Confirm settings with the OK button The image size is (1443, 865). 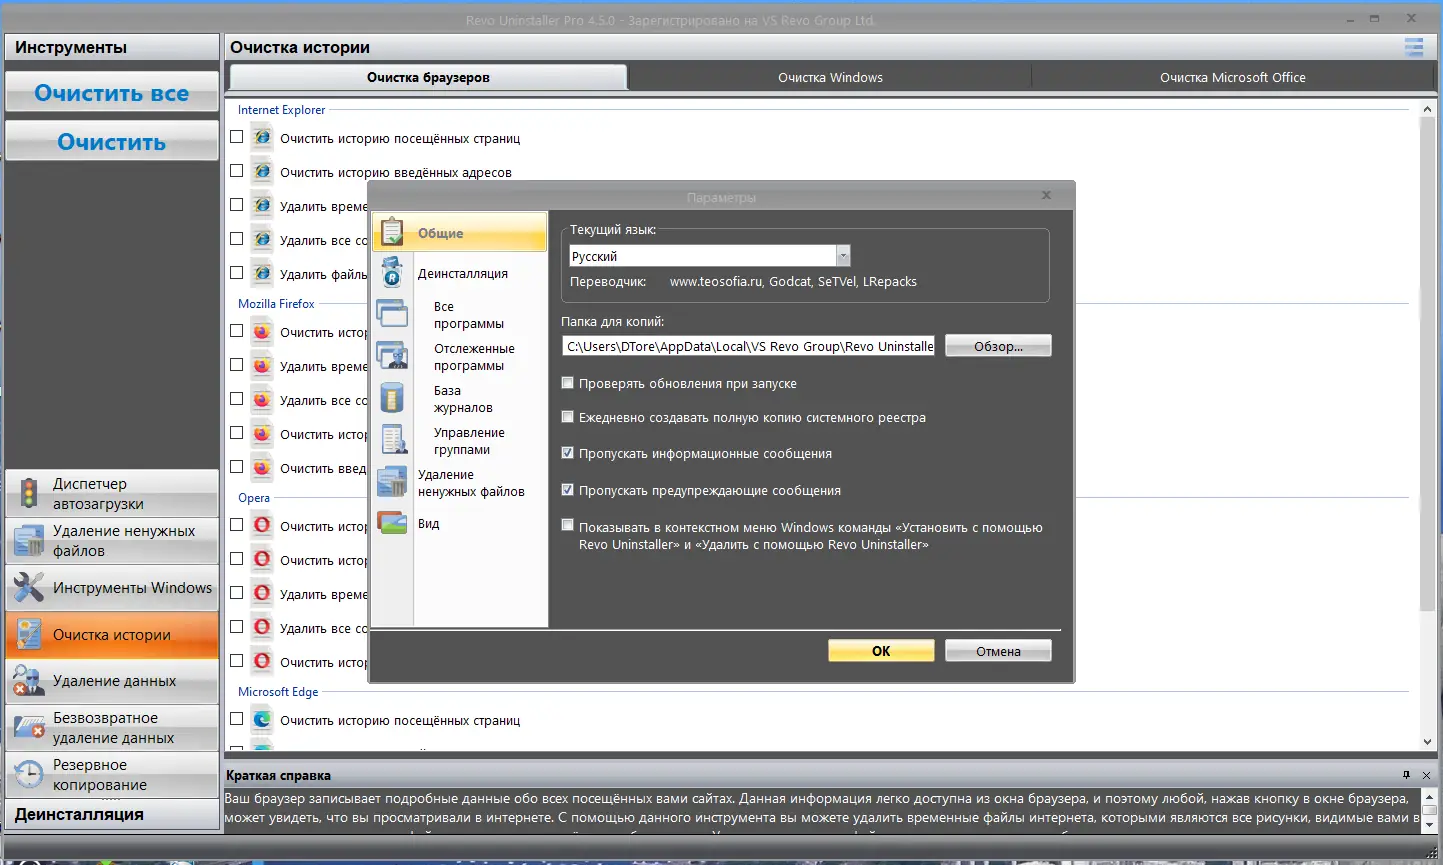(x=880, y=650)
